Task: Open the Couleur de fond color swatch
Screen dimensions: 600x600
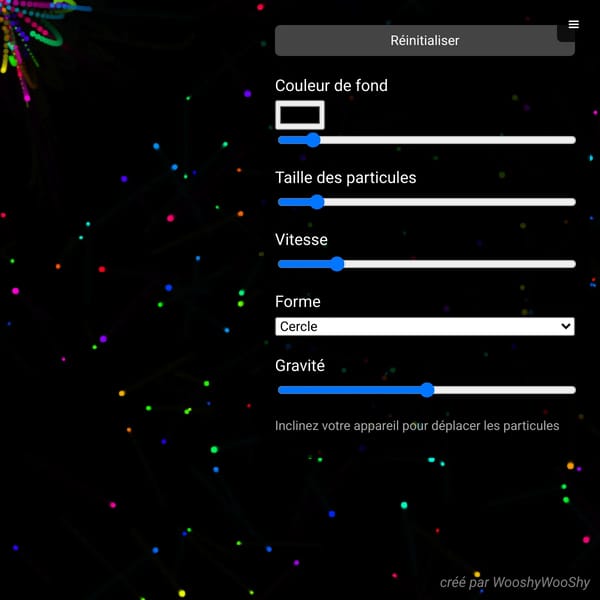Action: 300,115
